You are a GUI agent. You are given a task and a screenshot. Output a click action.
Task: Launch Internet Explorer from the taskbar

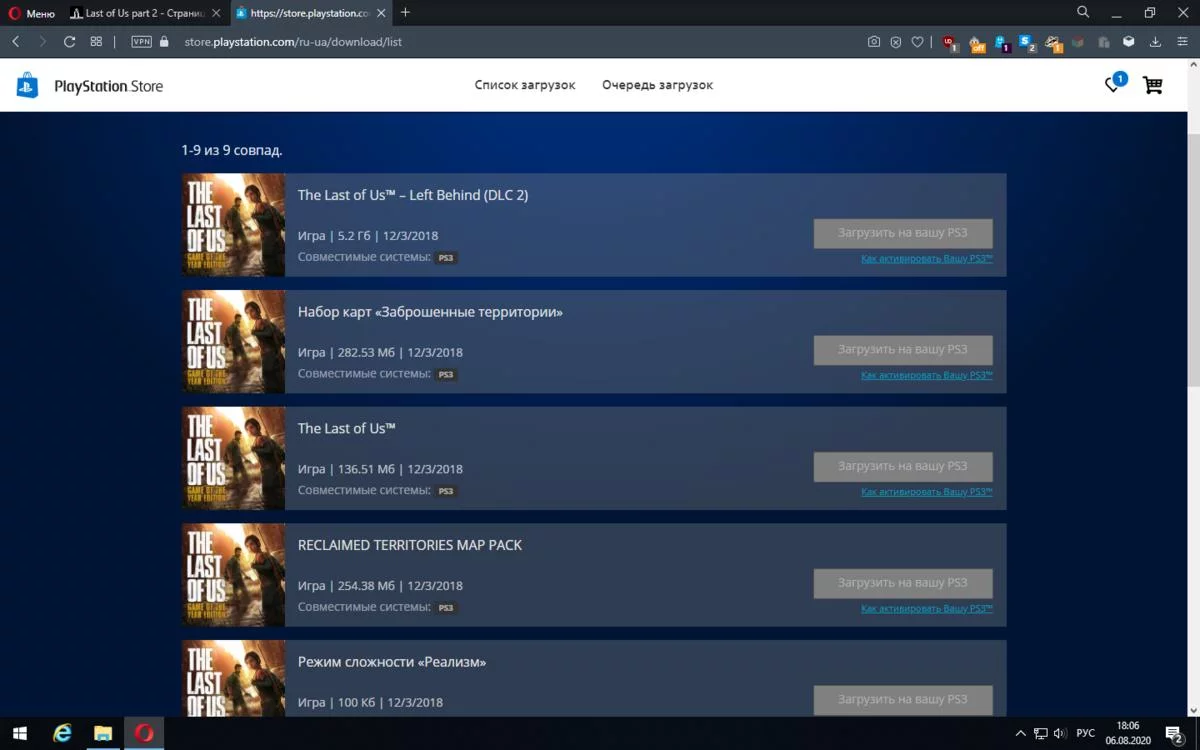(x=62, y=733)
